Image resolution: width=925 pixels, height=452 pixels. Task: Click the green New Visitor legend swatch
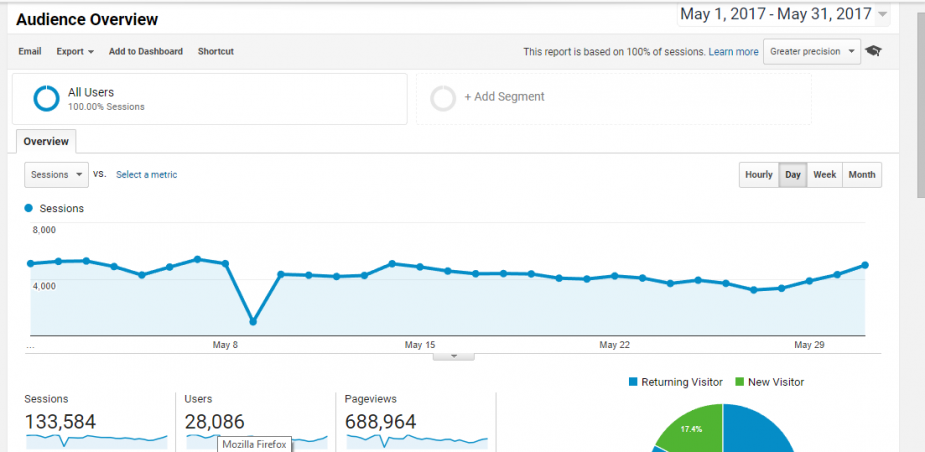click(740, 382)
